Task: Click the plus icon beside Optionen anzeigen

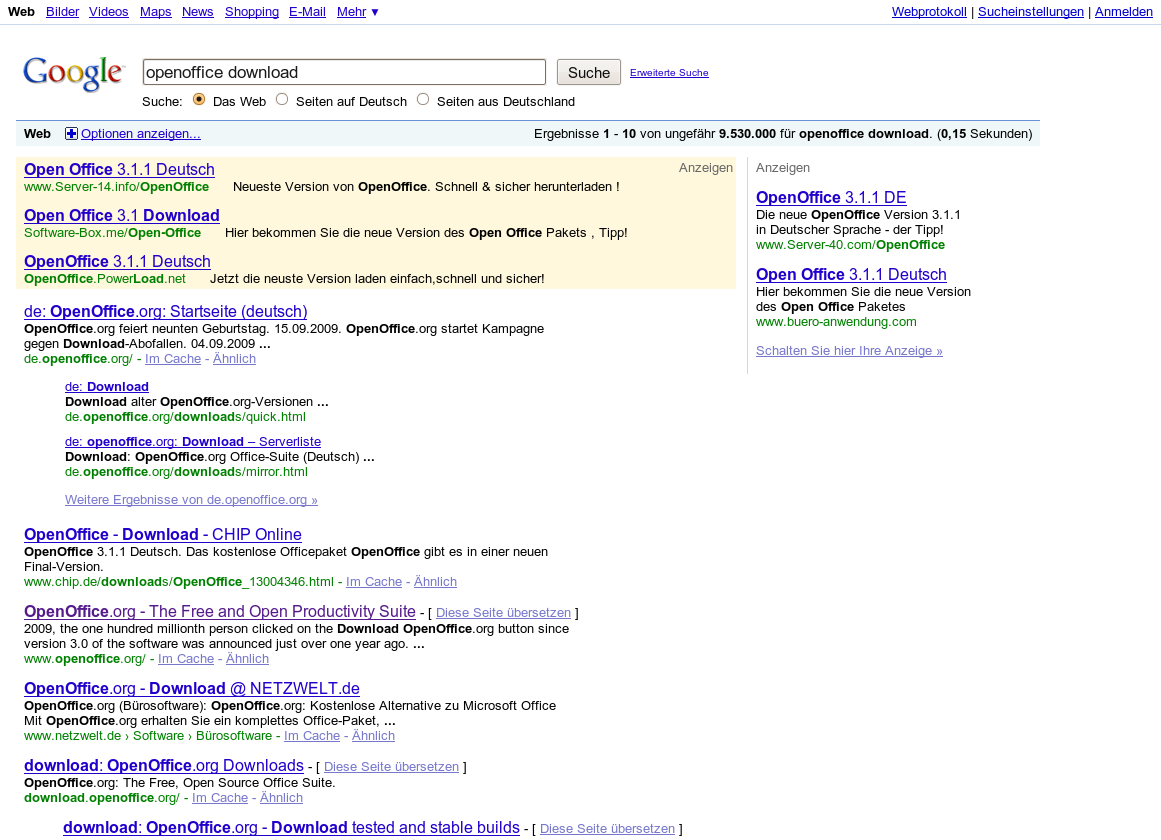Action: [x=71, y=133]
